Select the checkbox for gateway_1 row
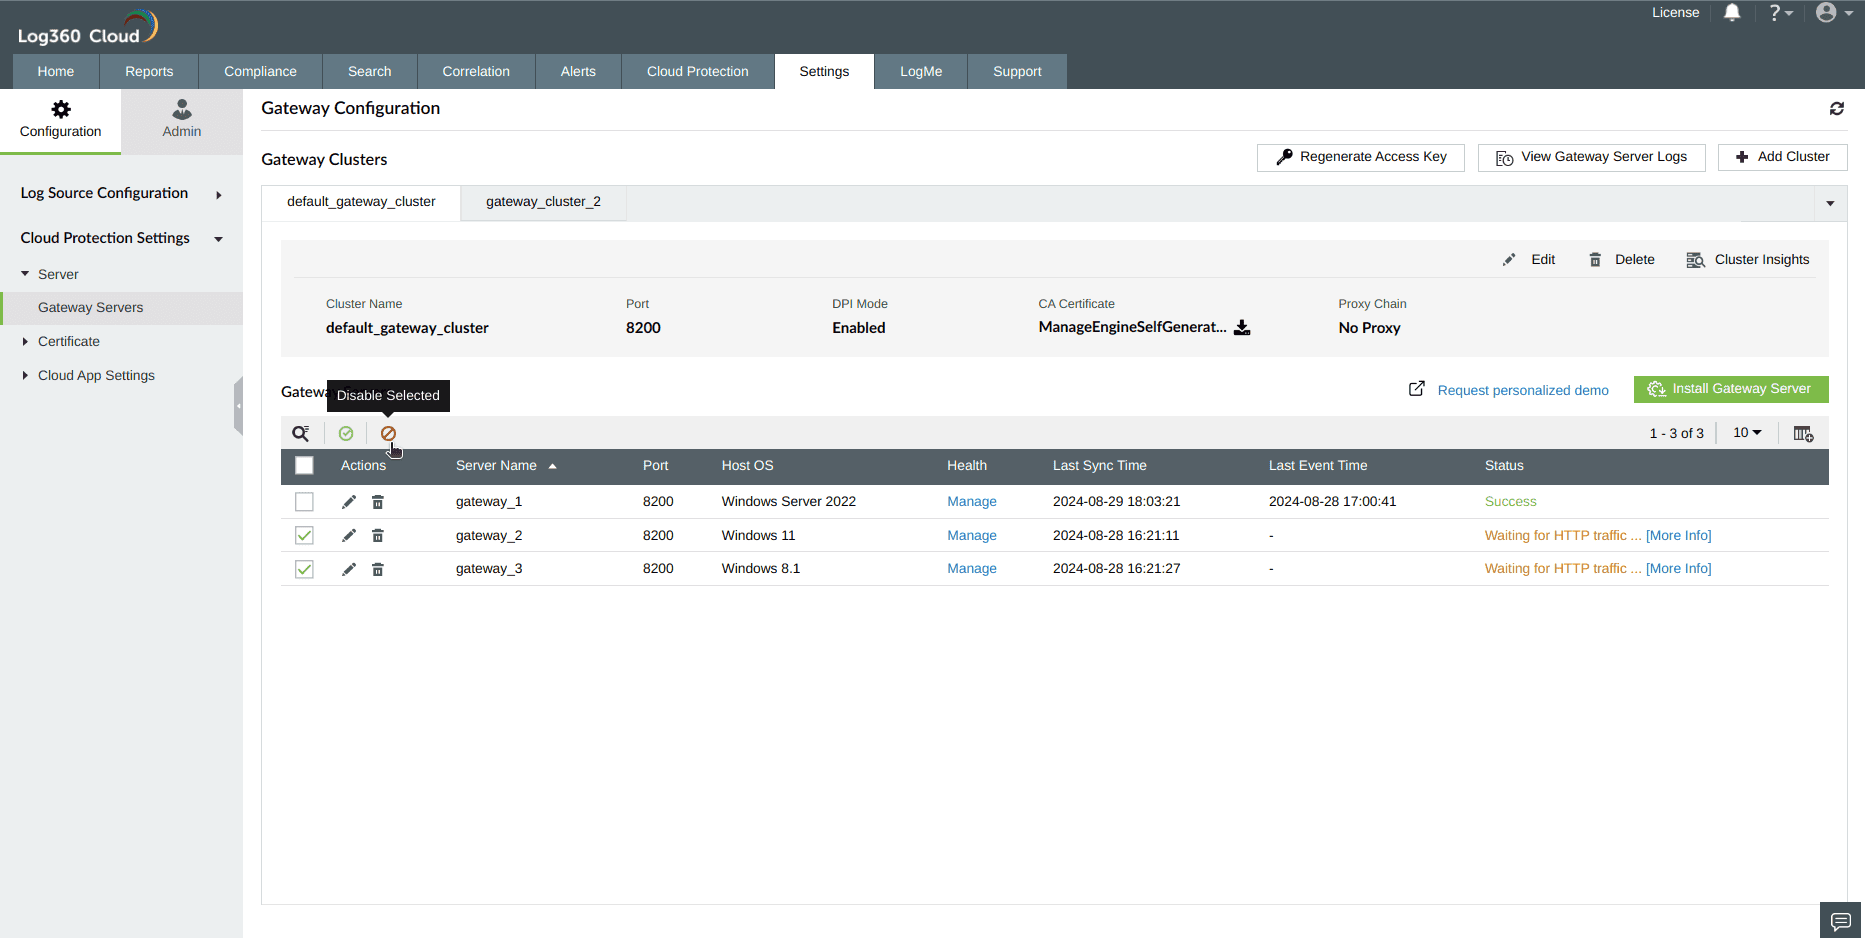This screenshot has height=938, width=1865. click(304, 501)
